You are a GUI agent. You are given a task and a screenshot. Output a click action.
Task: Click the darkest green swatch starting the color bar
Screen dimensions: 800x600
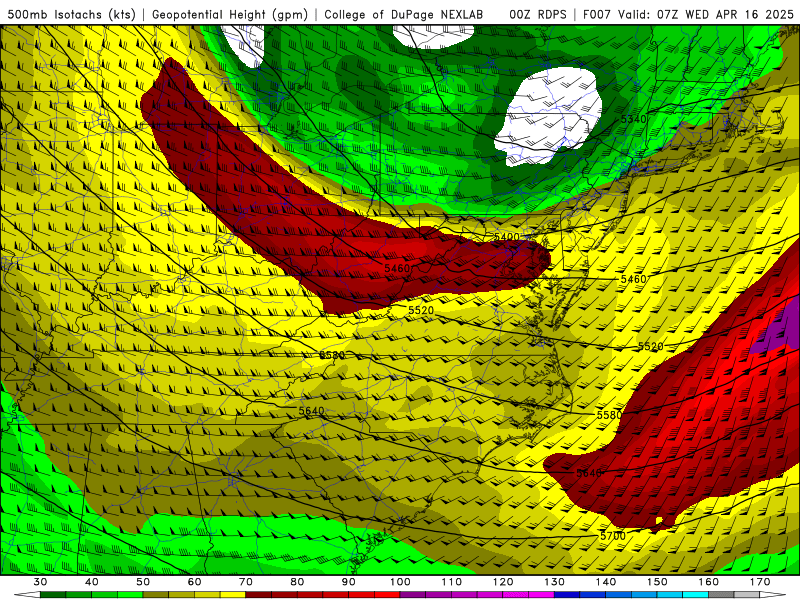(x=53, y=595)
